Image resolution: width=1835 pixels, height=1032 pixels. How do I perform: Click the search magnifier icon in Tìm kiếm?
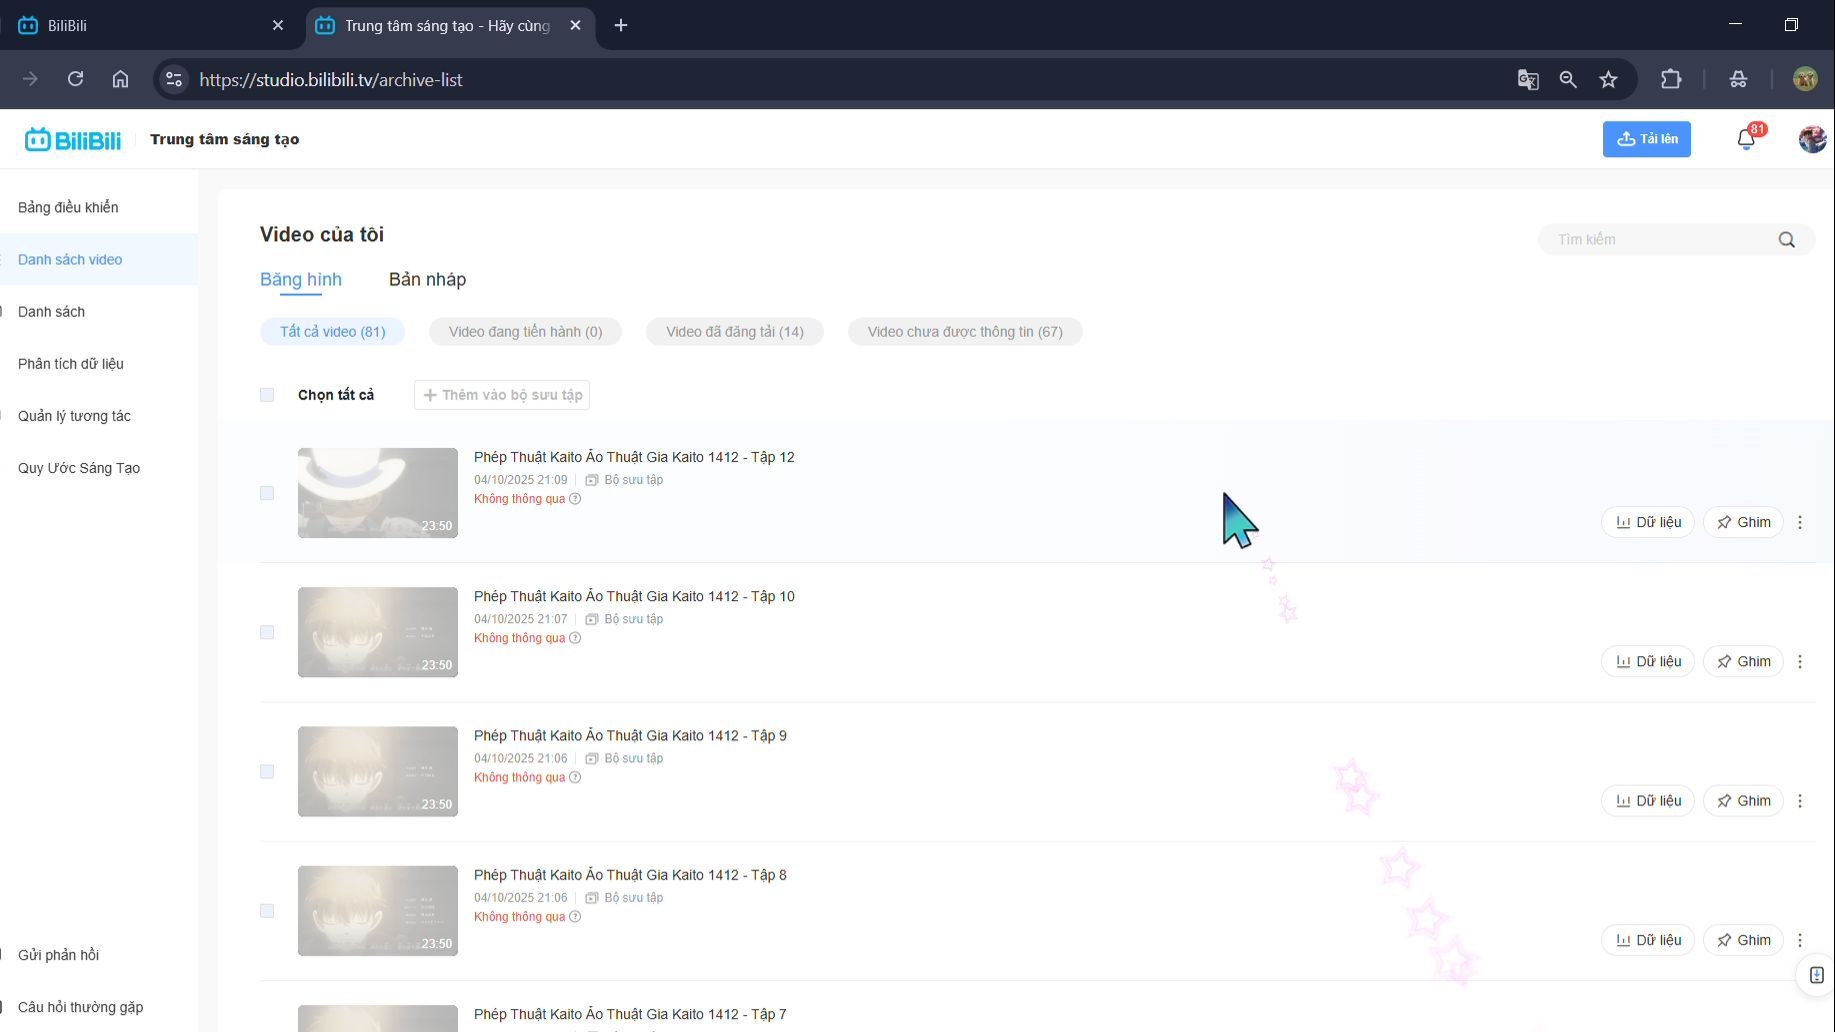1786,240
